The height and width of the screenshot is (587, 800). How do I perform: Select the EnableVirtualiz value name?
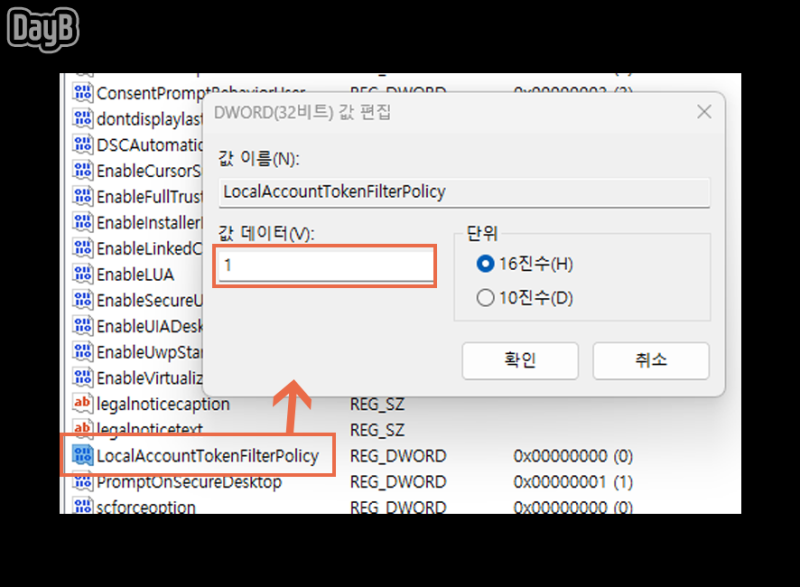click(149, 378)
